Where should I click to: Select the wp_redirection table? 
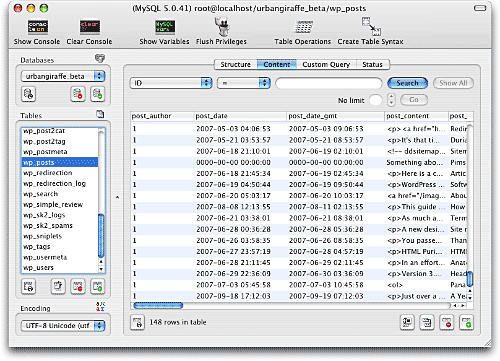(x=60, y=173)
